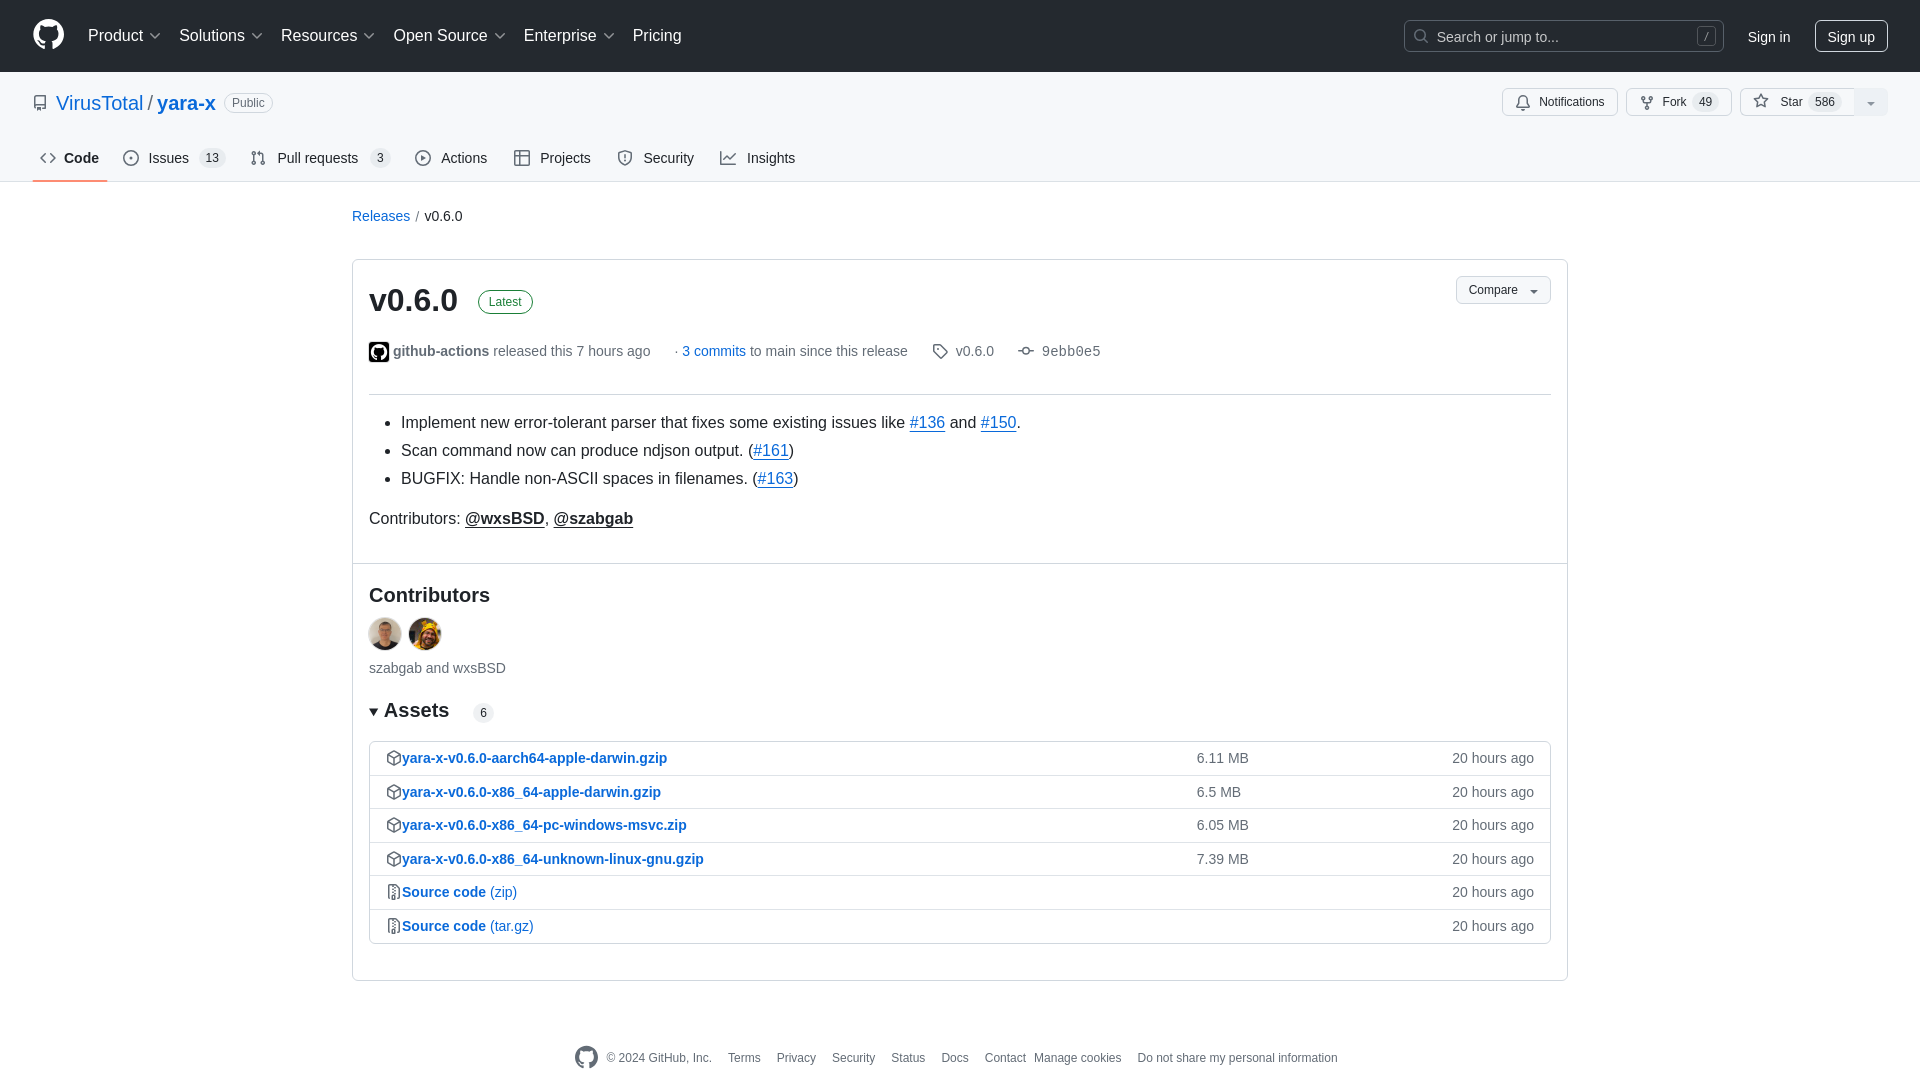This screenshot has width=1920, height=1080.
Task: Open issue #150 link
Action: click(998, 424)
